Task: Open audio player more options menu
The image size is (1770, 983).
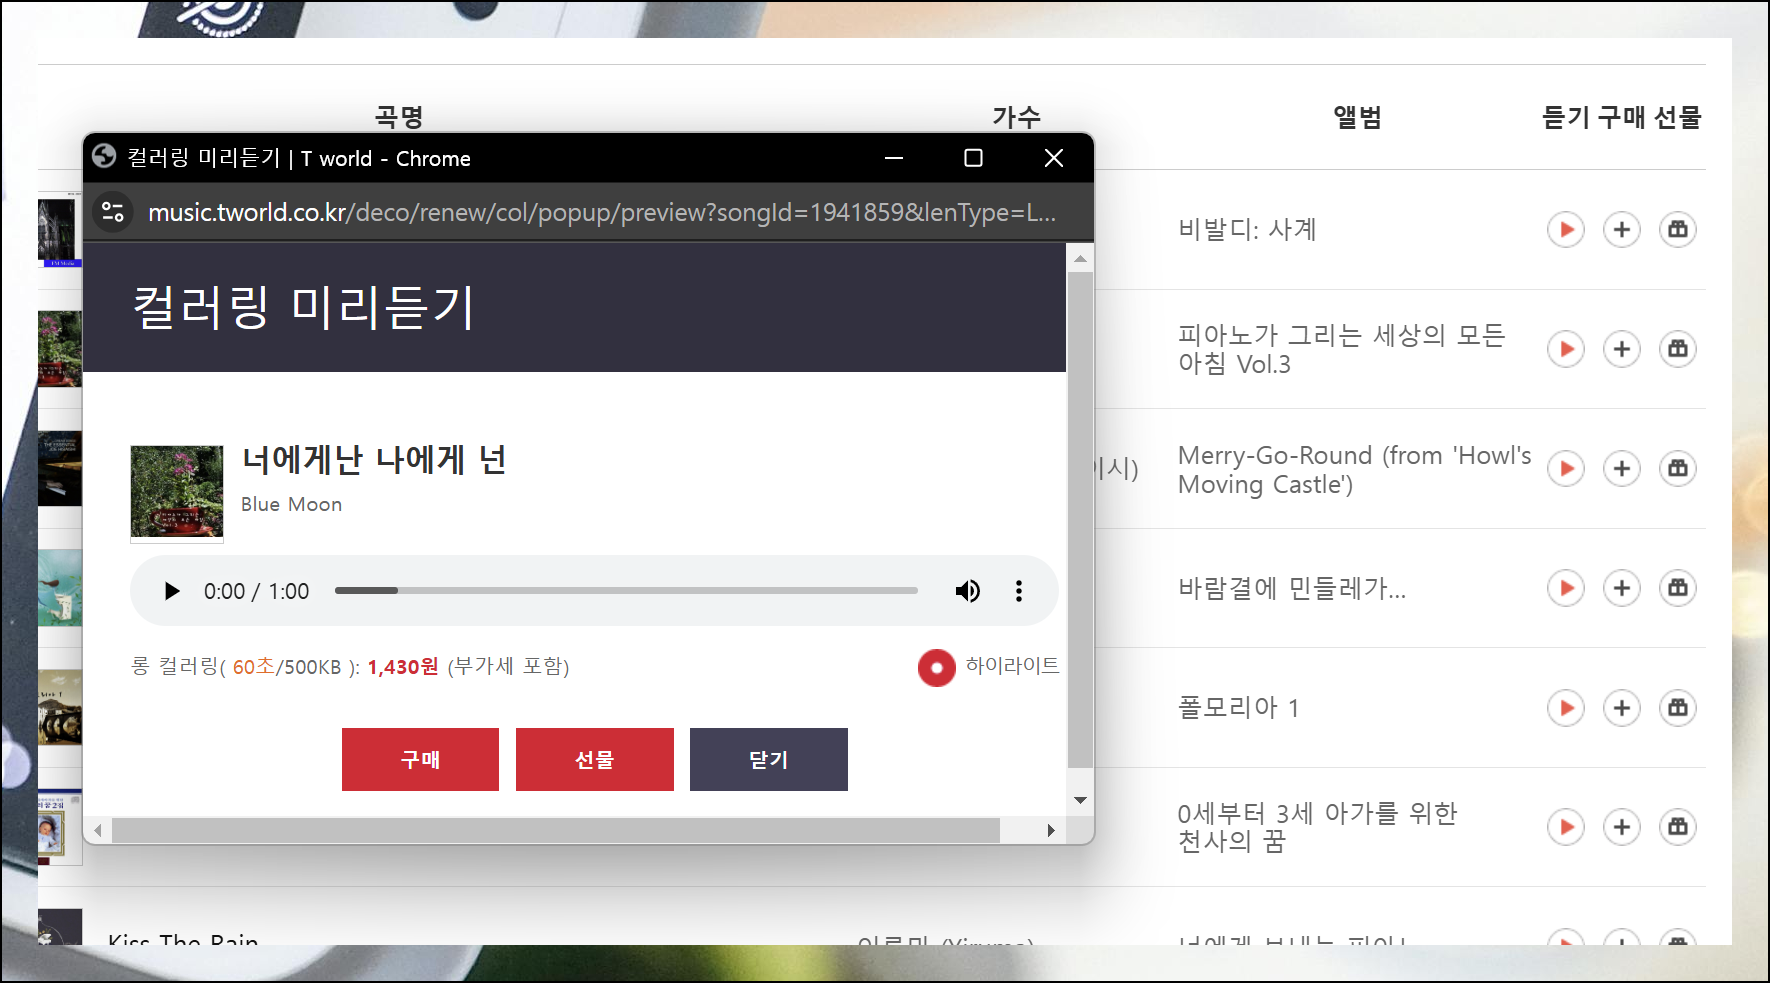Action: (x=1019, y=591)
